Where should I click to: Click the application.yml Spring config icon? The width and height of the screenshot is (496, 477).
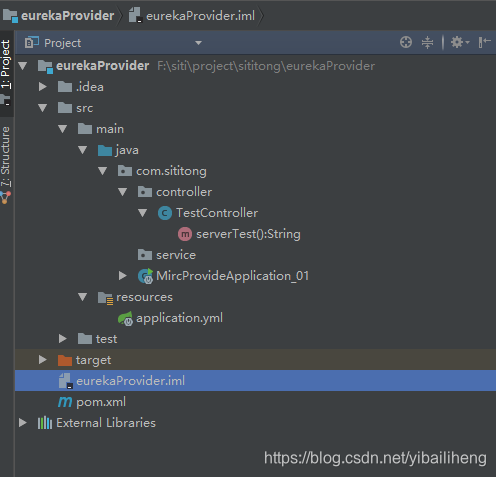[126, 318]
